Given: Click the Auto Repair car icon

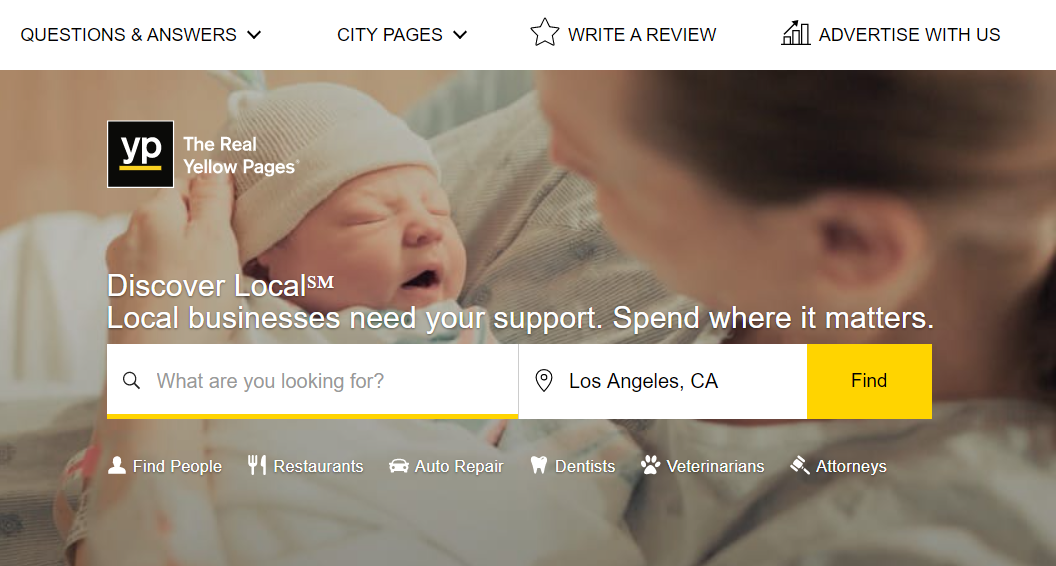Looking at the screenshot, I should 399,466.
